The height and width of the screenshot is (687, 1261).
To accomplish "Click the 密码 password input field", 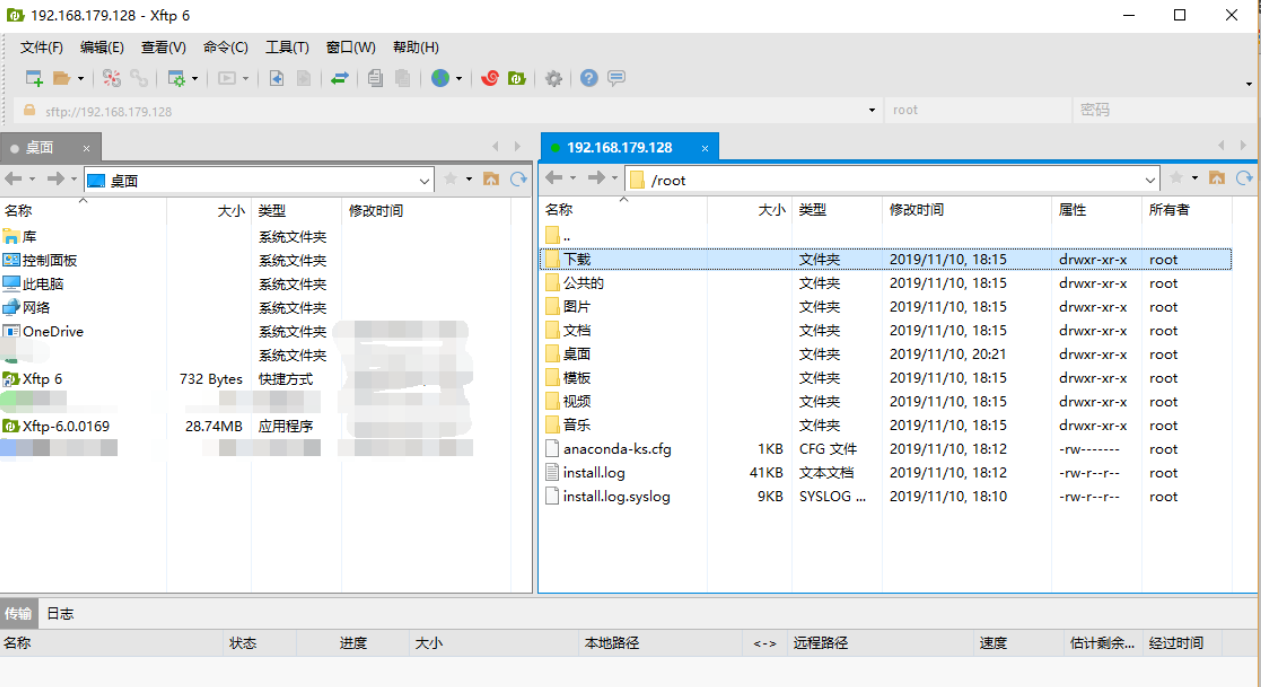I will tap(1160, 110).
